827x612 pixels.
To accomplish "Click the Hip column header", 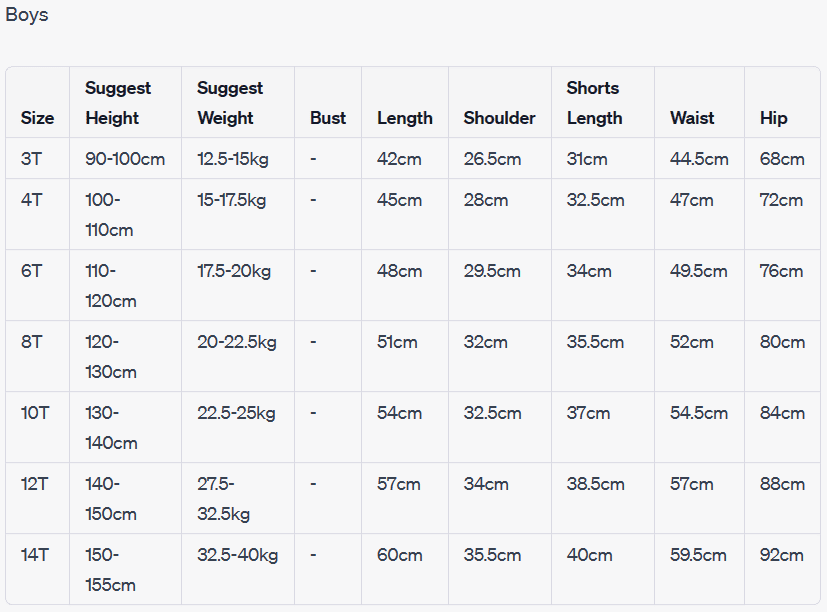I will [x=773, y=118].
